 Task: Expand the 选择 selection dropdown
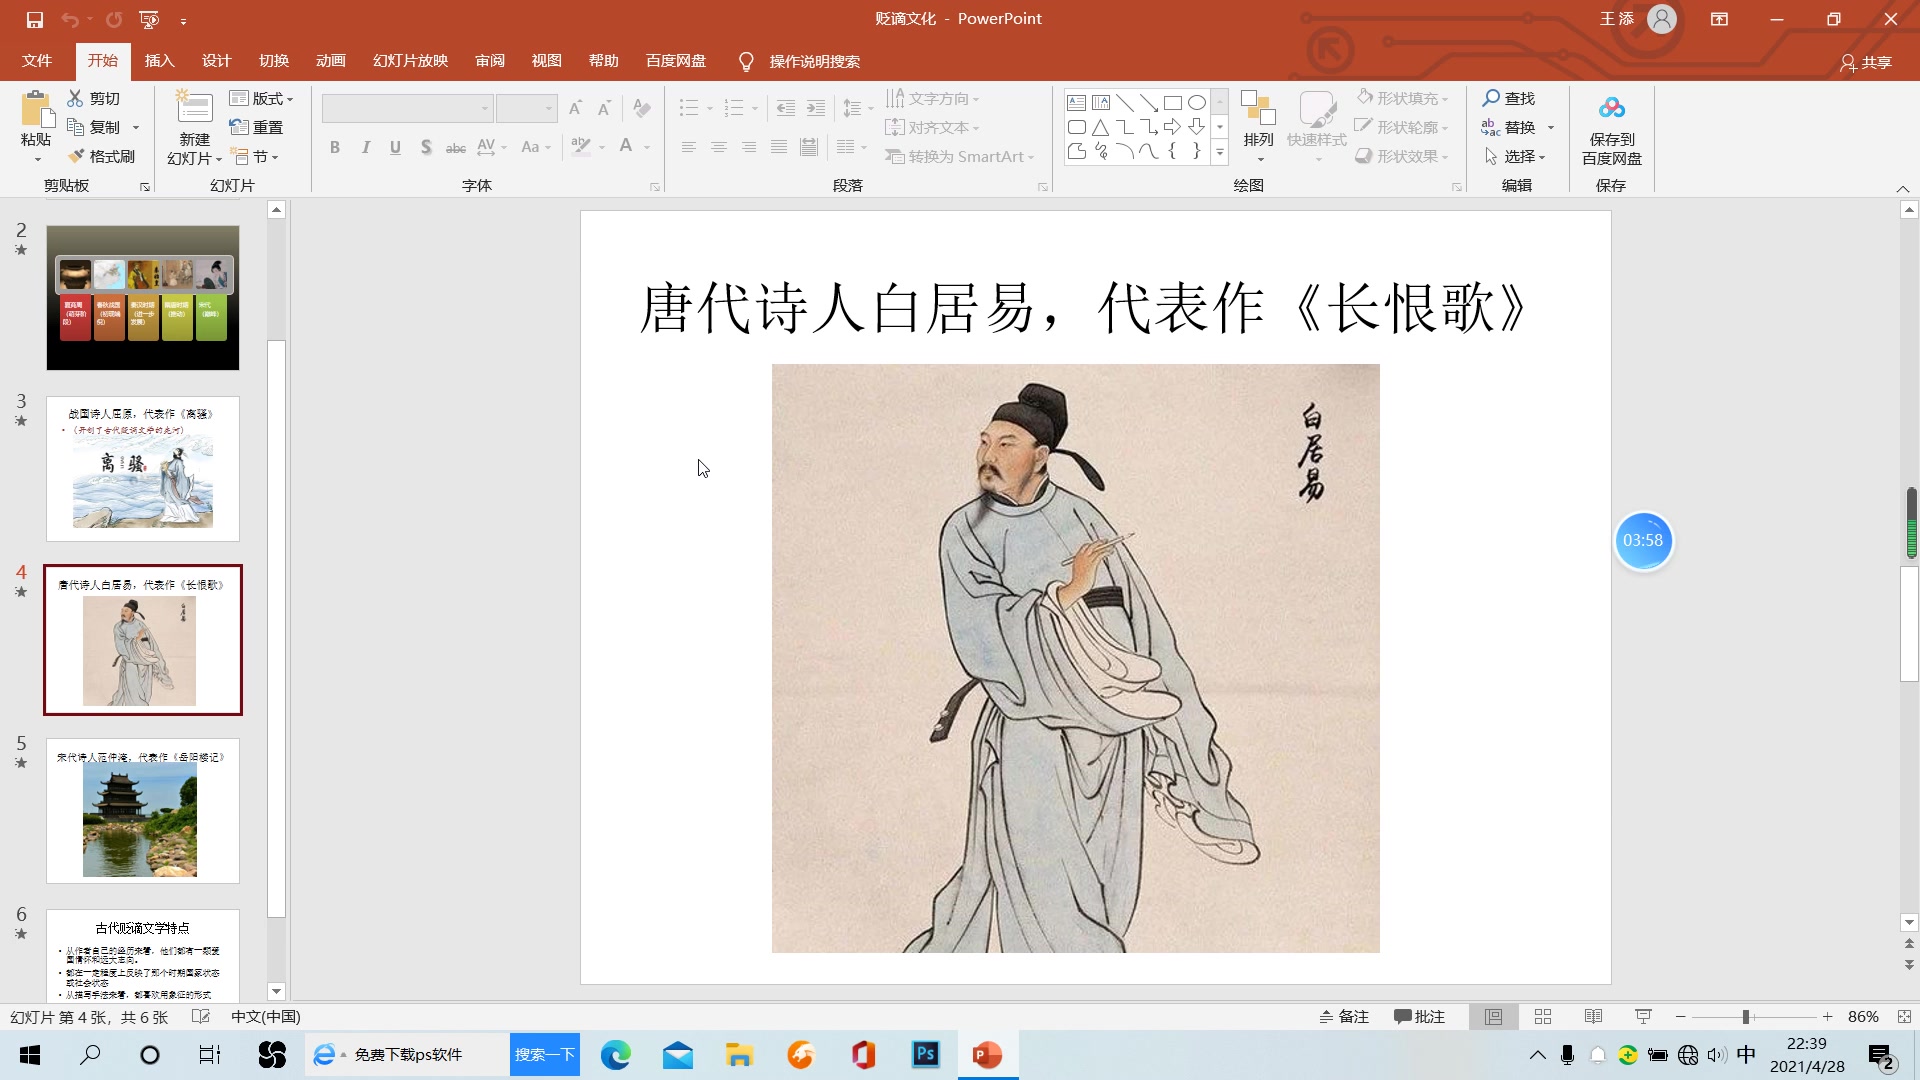tap(1516, 156)
